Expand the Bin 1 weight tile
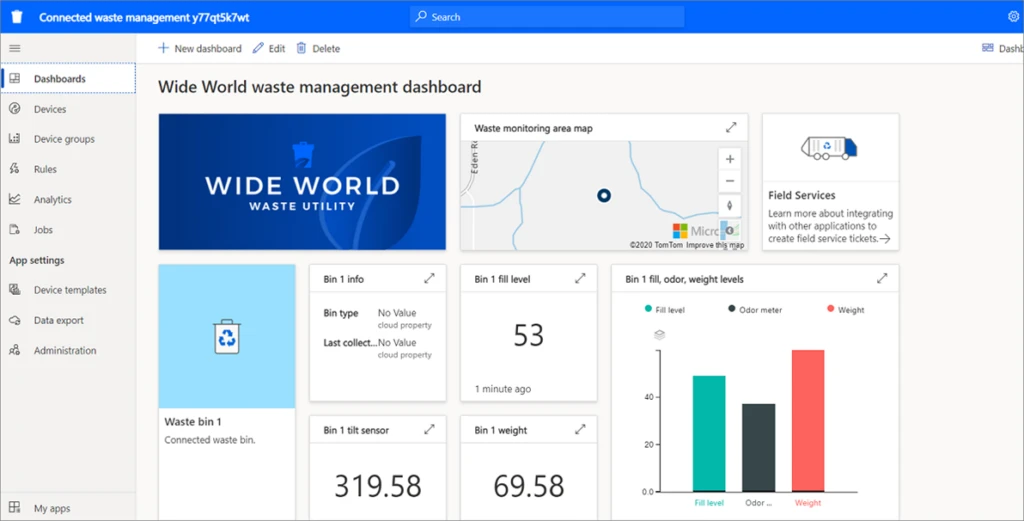1024x521 pixels. [580, 430]
